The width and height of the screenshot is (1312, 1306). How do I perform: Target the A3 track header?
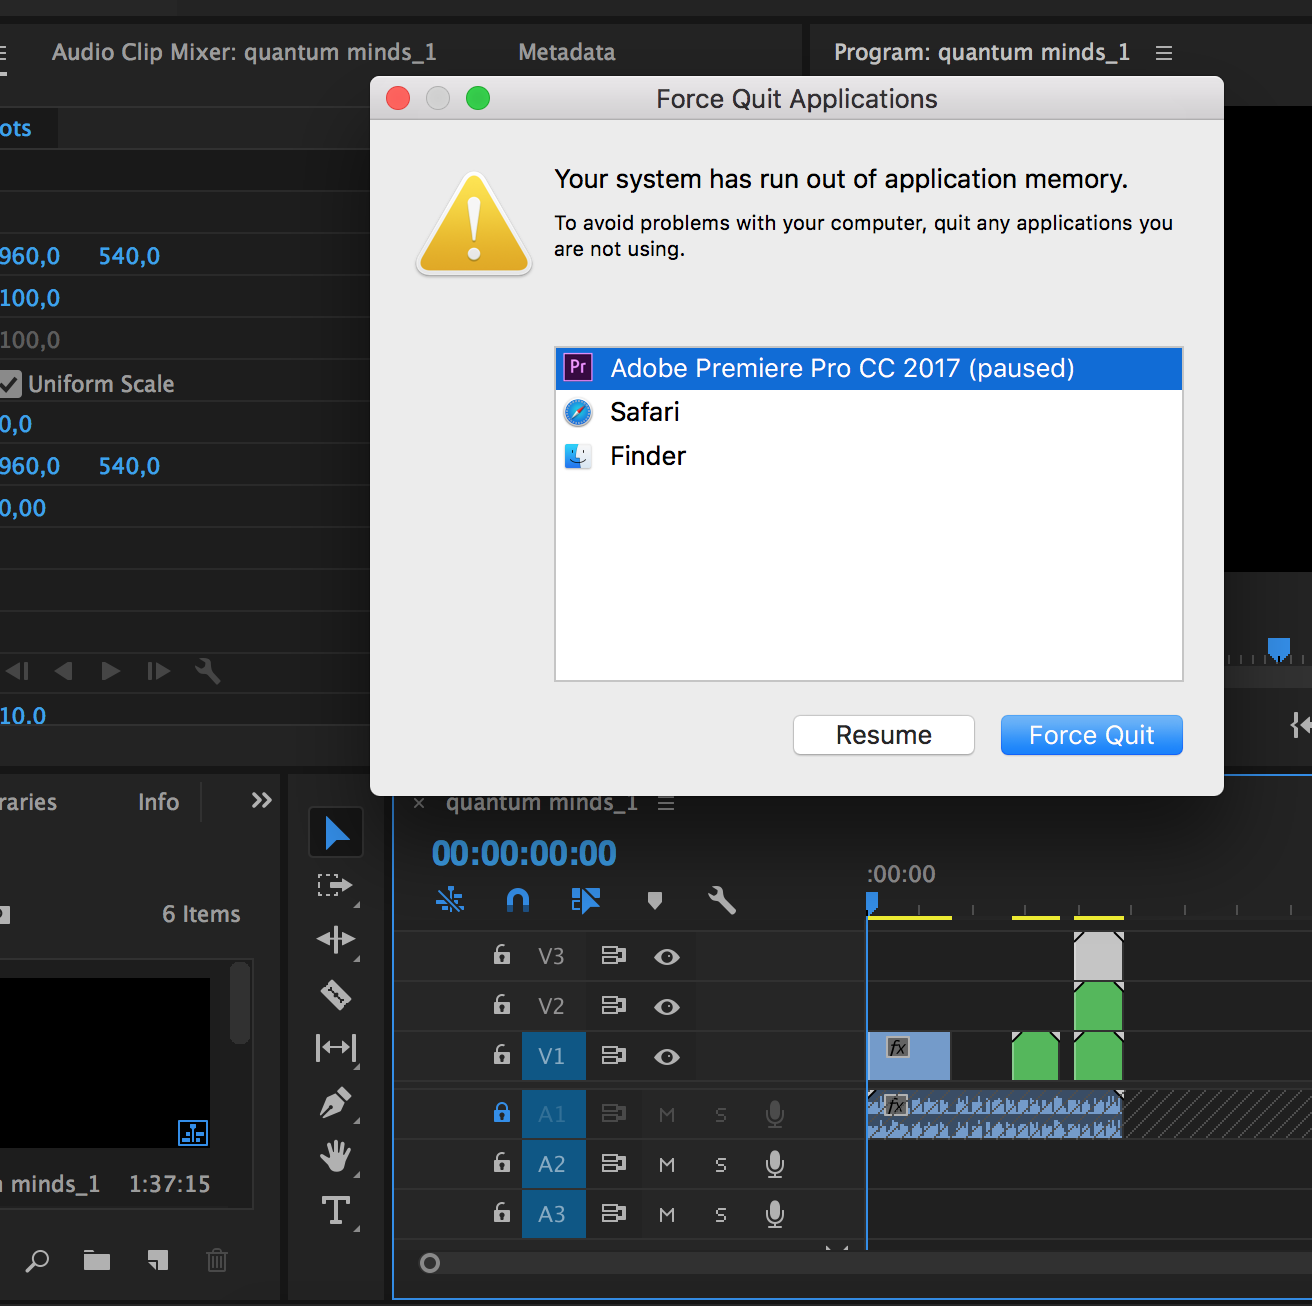[553, 1214]
